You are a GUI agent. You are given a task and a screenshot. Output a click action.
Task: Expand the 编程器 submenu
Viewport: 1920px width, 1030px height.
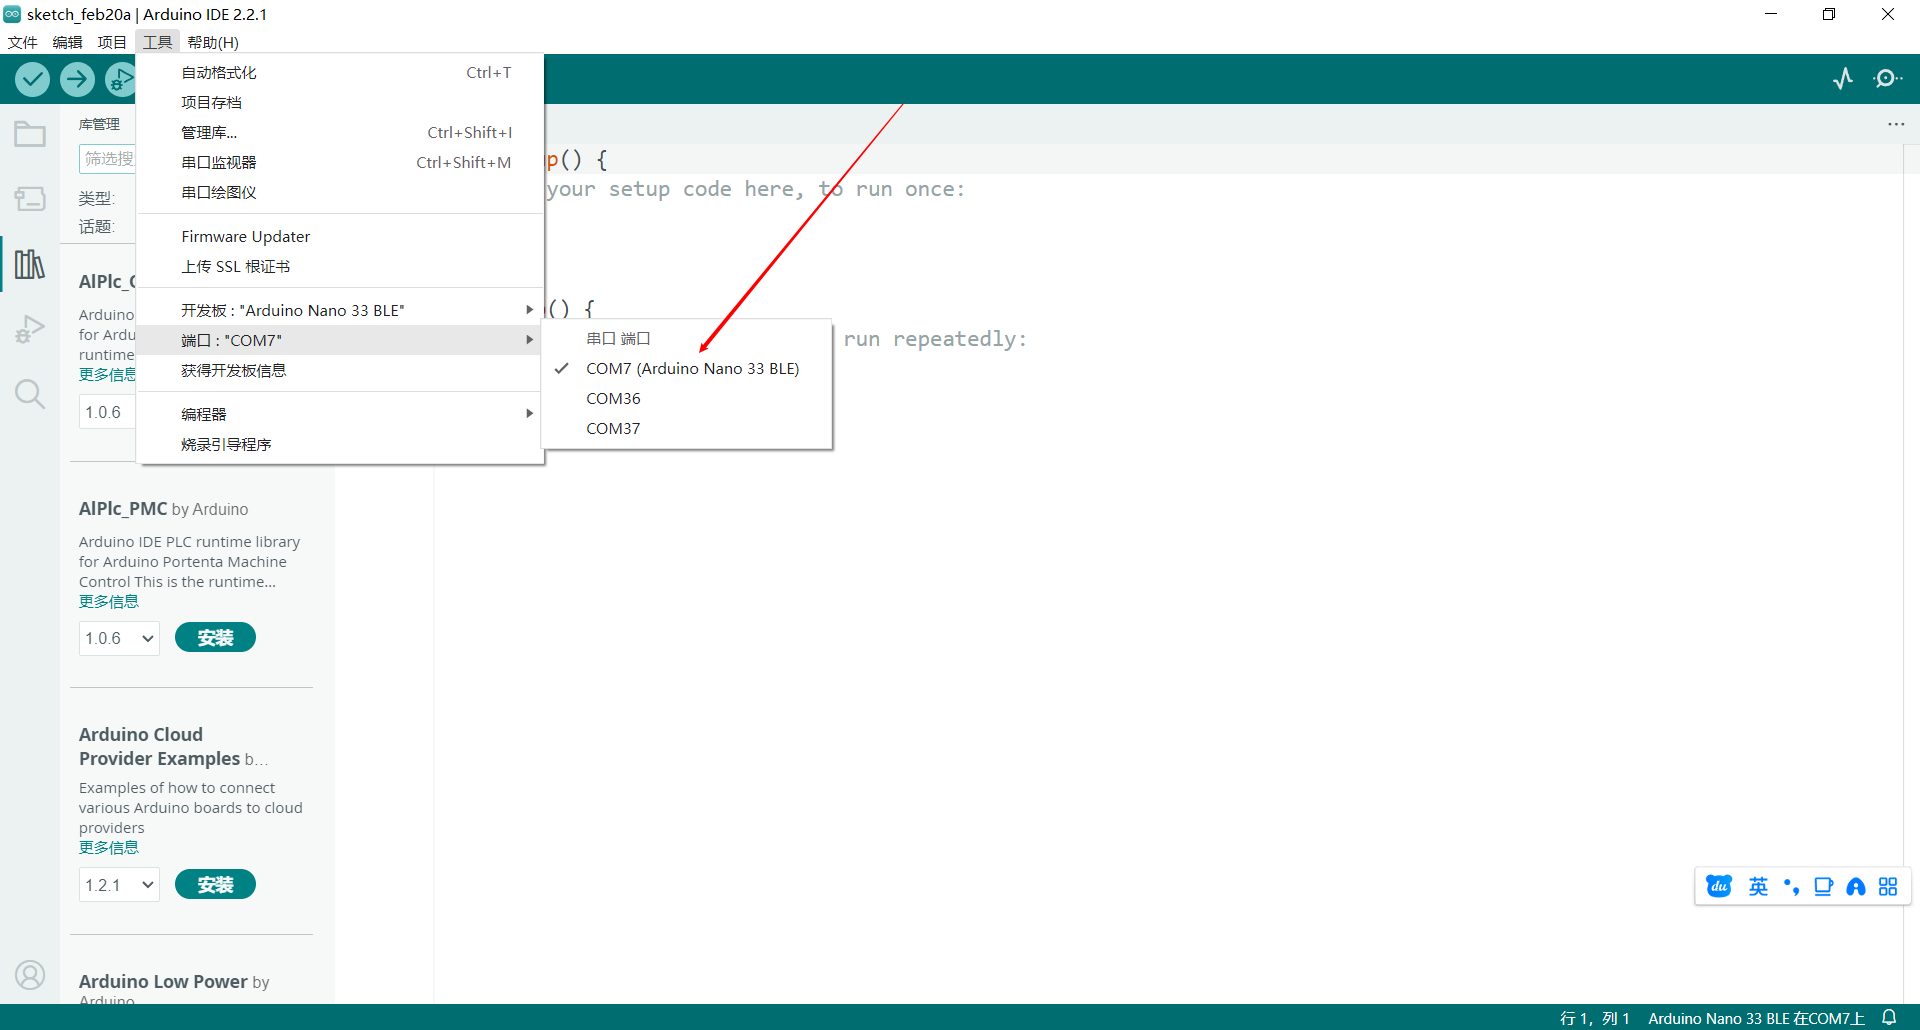coord(340,414)
